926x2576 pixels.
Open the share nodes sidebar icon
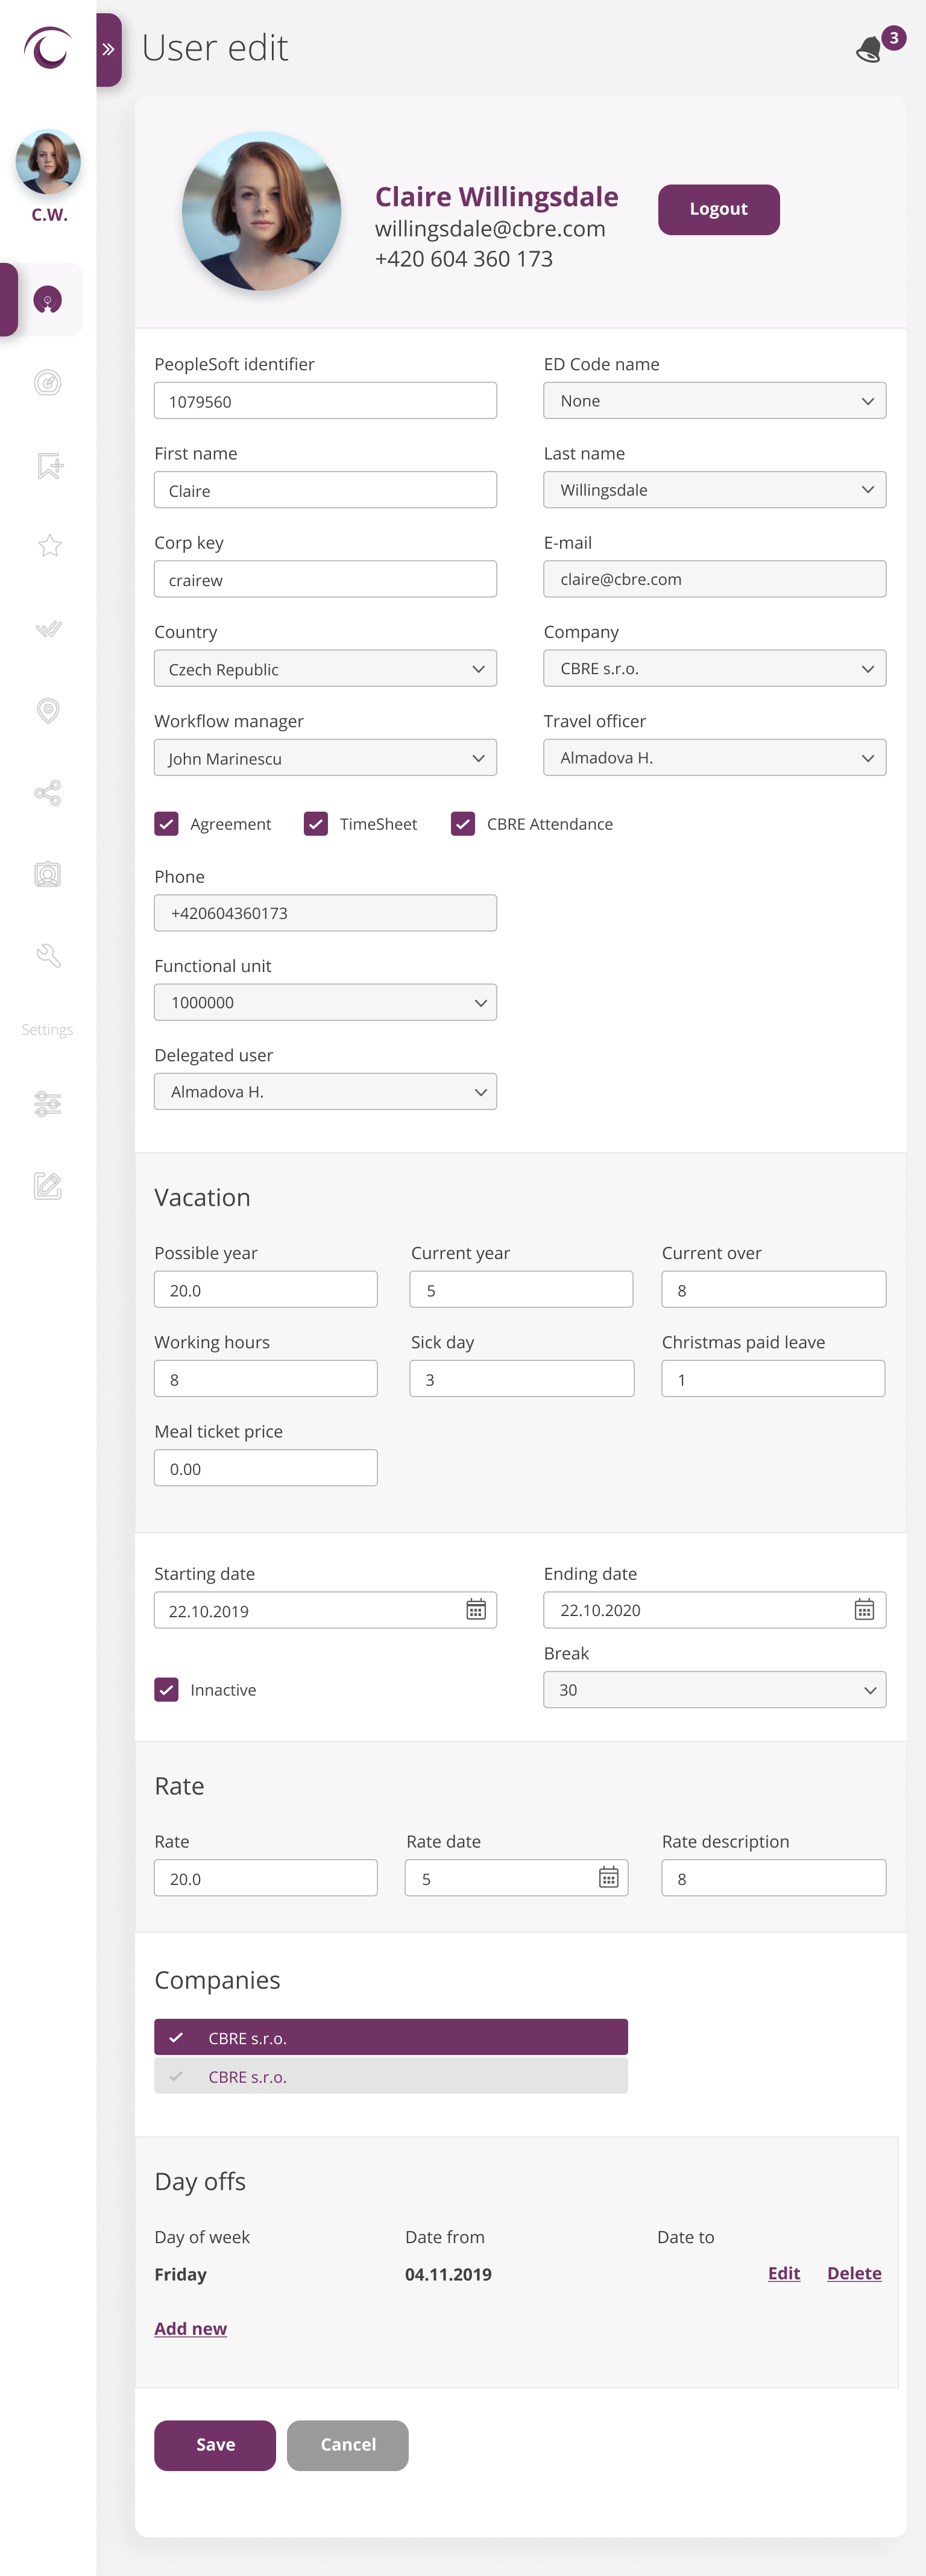(x=48, y=793)
